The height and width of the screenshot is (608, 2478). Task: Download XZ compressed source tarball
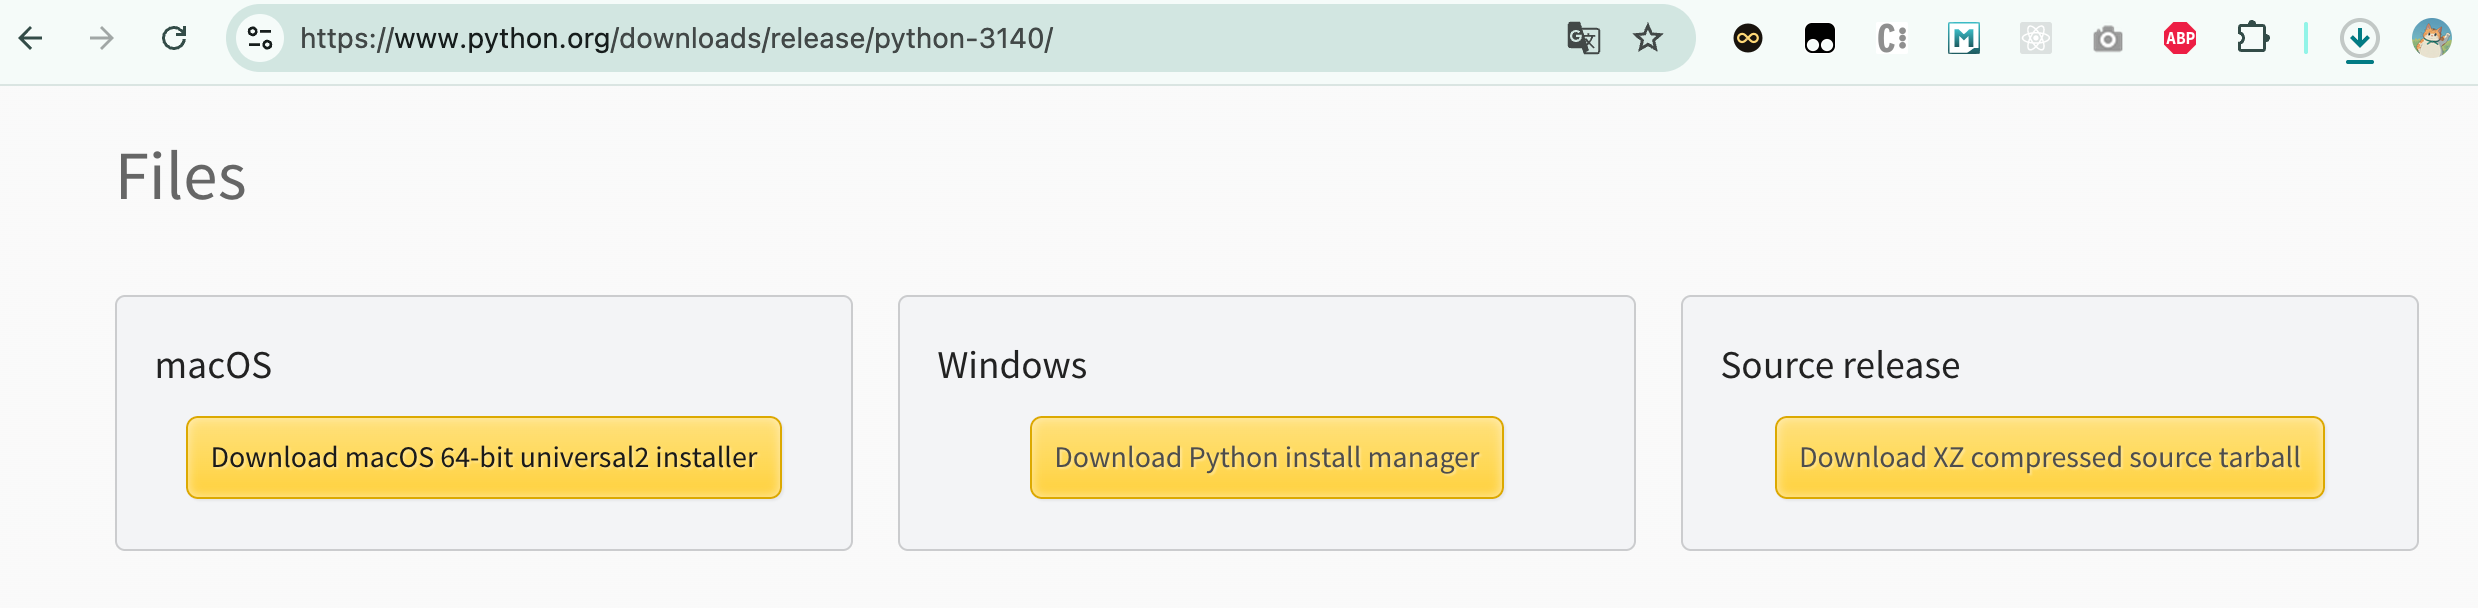(x=2049, y=458)
